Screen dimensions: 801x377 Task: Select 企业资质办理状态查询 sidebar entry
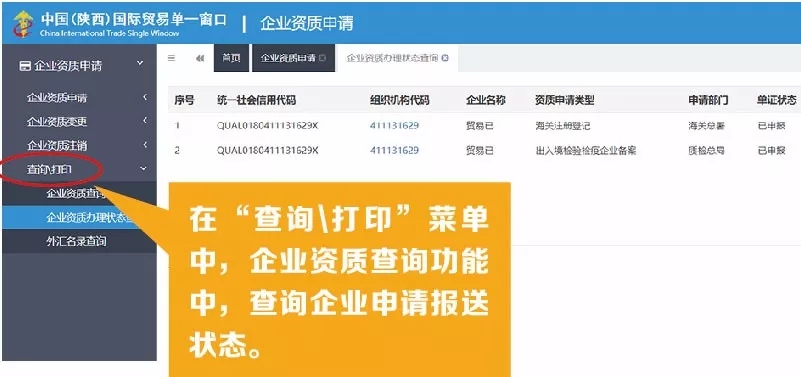click(x=79, y=217)
